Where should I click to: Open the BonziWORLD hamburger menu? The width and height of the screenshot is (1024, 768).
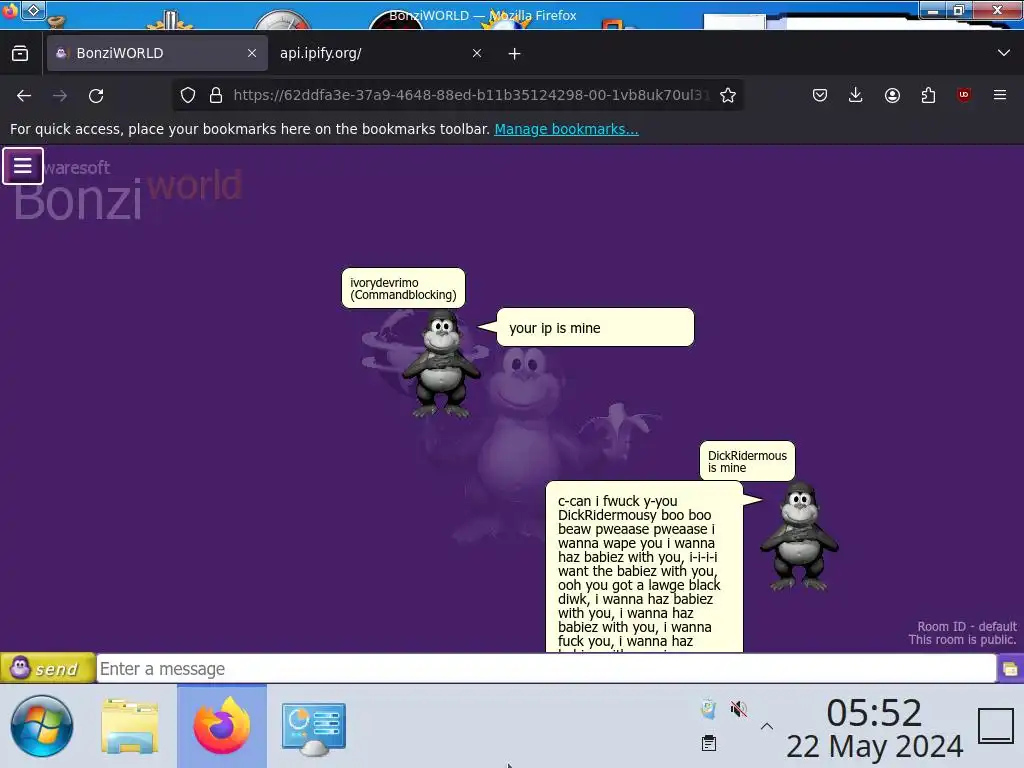[x=23, y=166]
